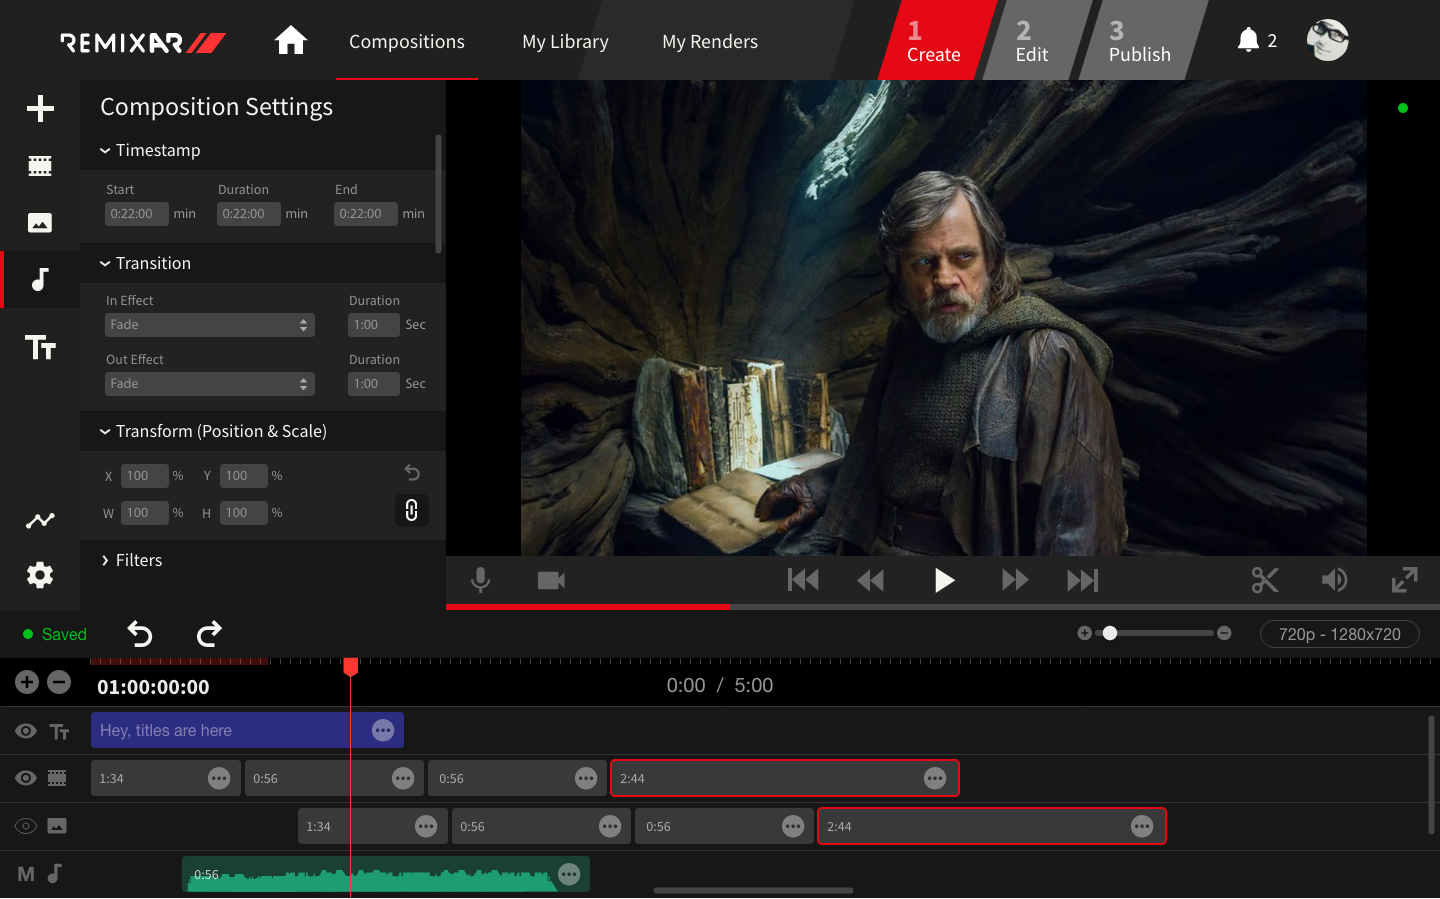Toggle visibility of the image track
This screenshot has width=1440, height=899.
tap(26, 826)
